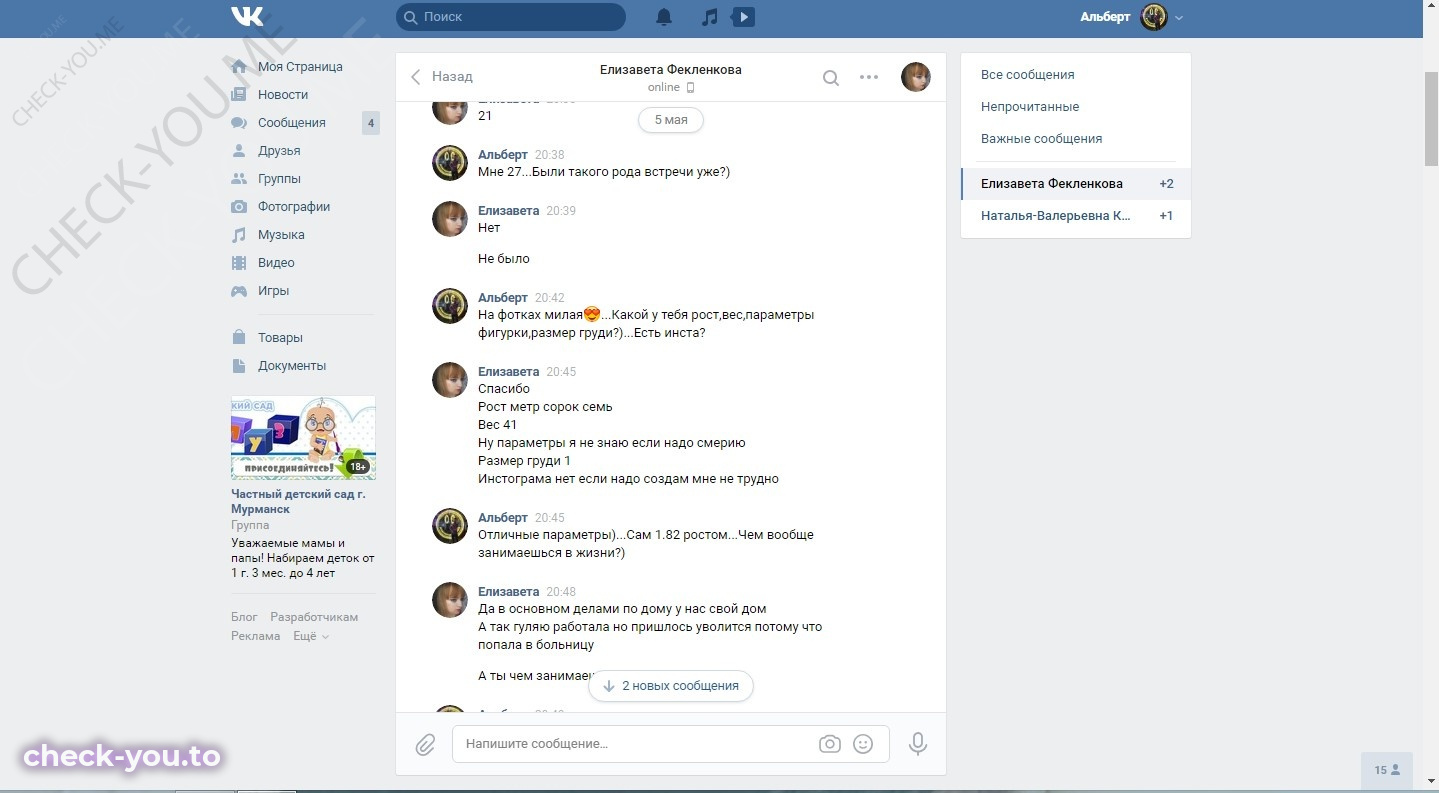
Task: Open Сообщения in sidebar
Action: coord(292,123)
